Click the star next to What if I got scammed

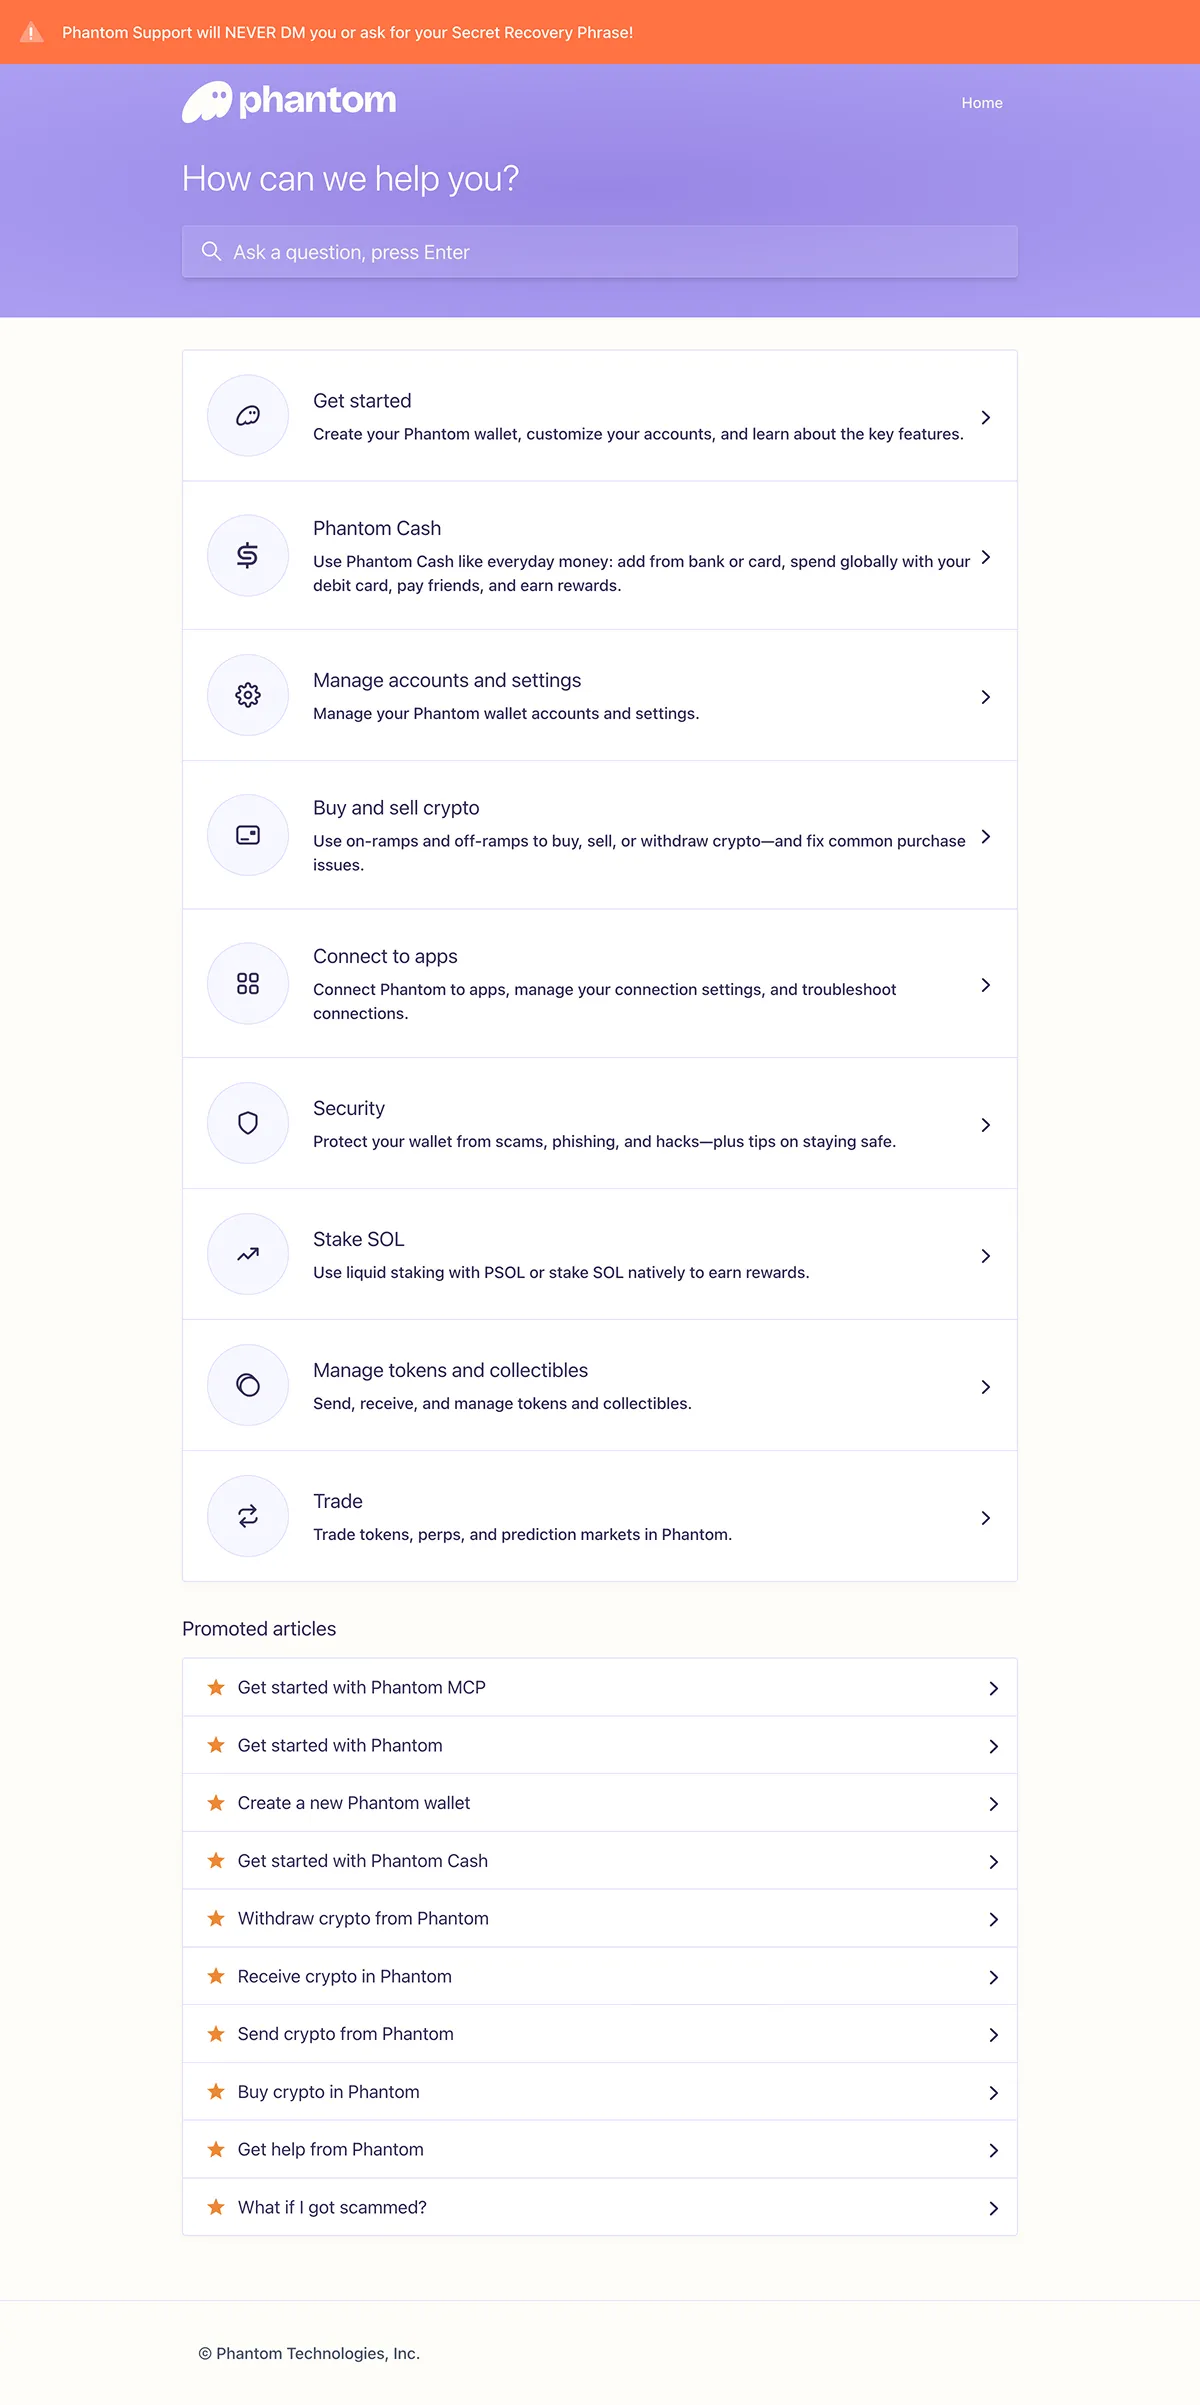(x=216, y=2207)
